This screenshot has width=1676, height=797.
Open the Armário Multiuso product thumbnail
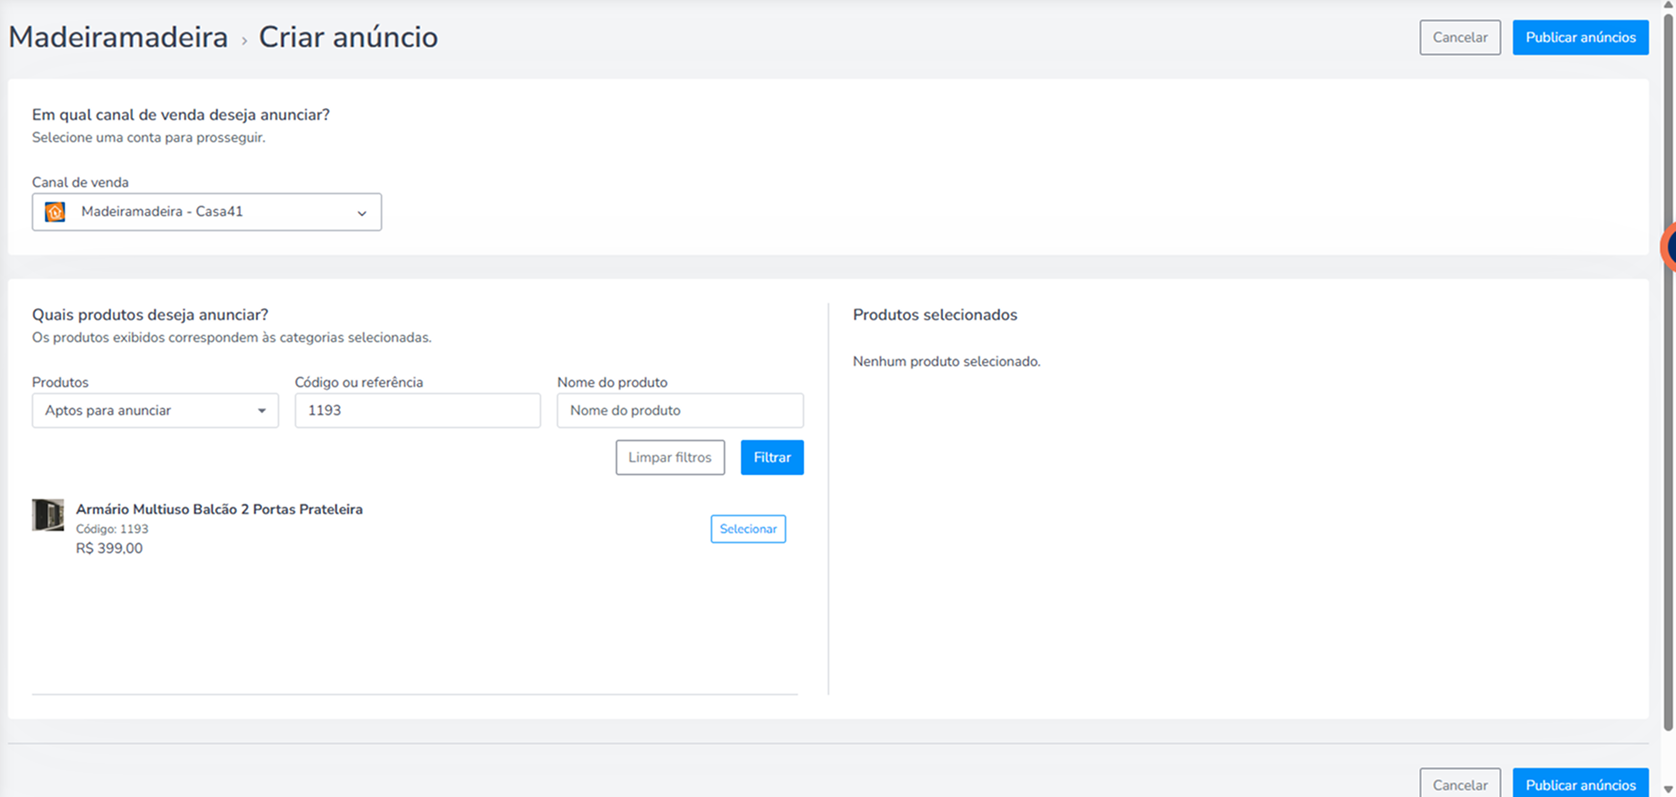pos(48,515)
